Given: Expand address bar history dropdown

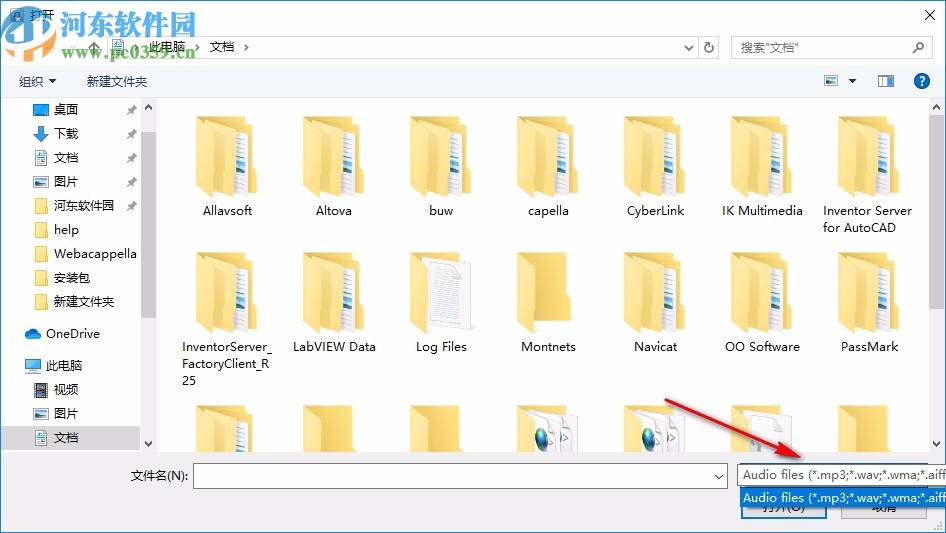Looking at the screenshot, I should (688, 47).
